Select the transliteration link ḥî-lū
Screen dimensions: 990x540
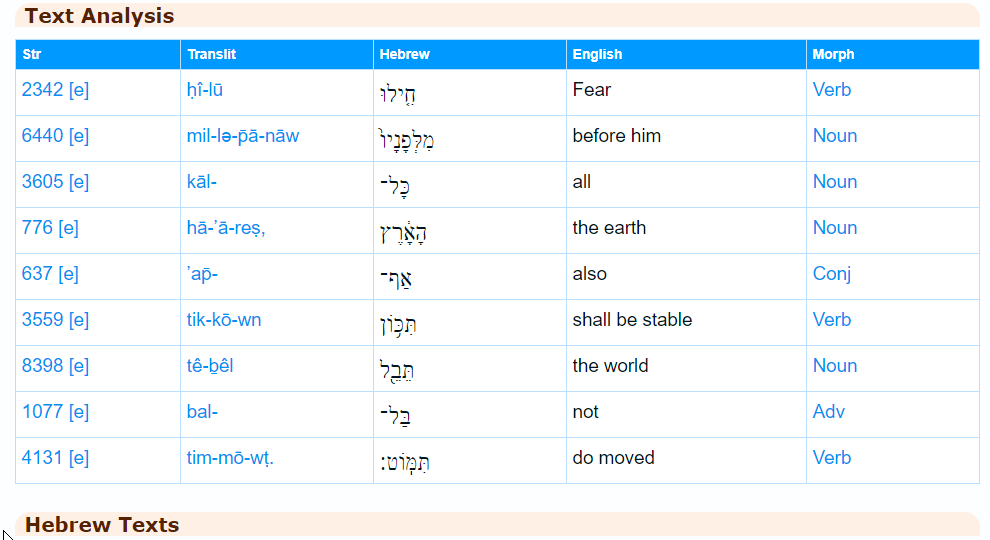[205, 90]
